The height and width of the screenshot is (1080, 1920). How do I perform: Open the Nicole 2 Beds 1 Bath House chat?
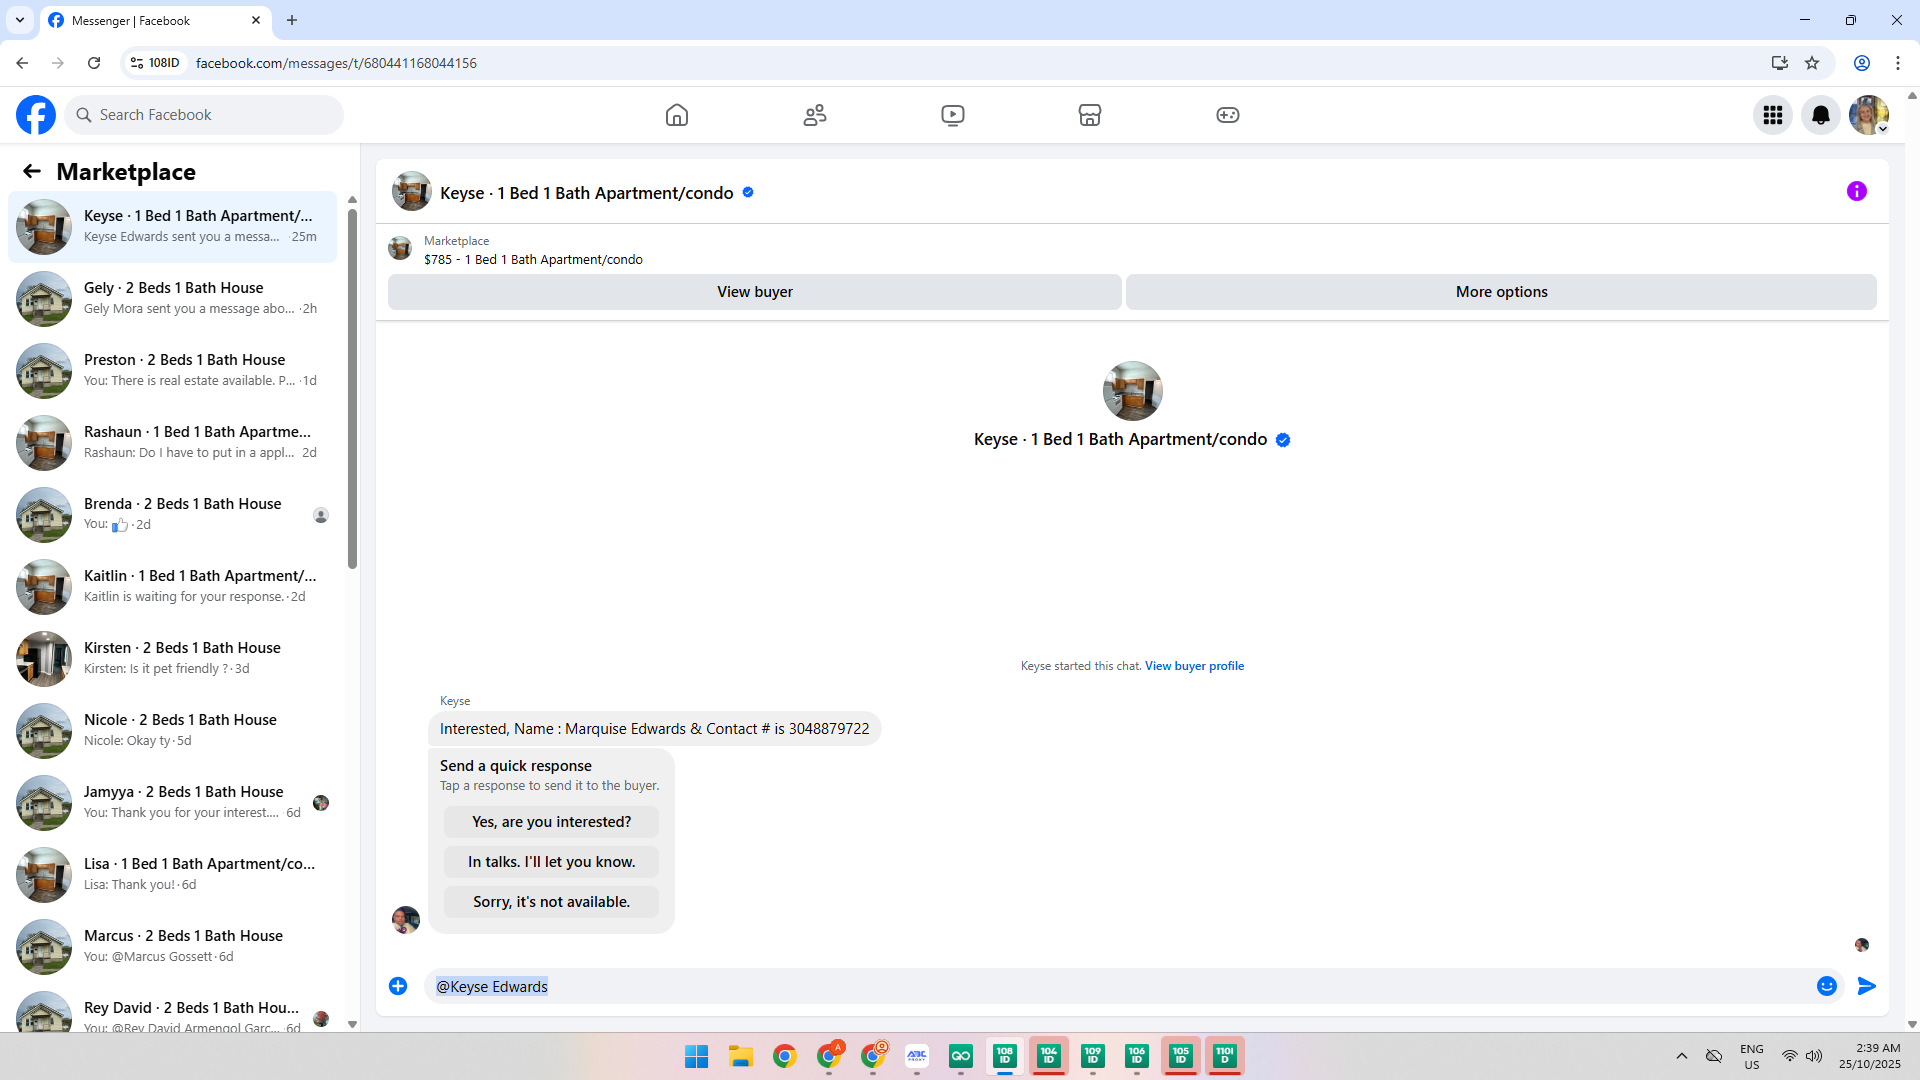pyautogui.click(x=172, y=731)
